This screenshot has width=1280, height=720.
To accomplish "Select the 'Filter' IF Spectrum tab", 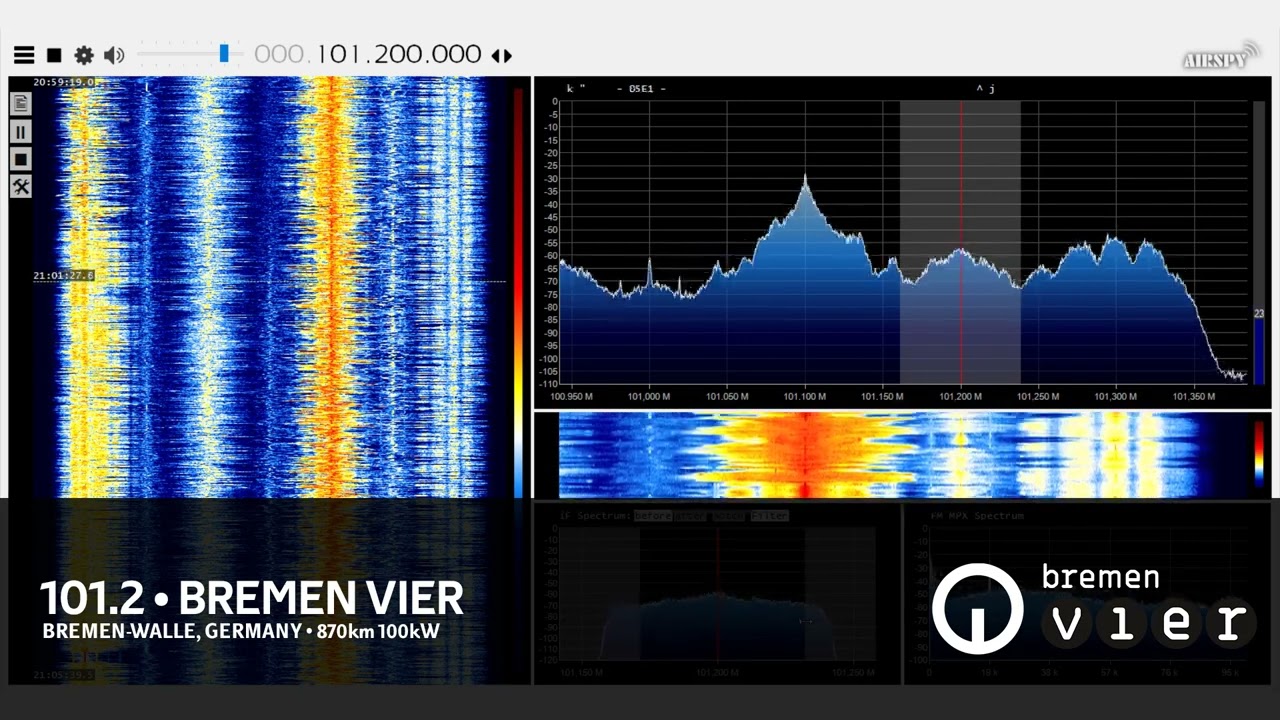I will 770,516.
